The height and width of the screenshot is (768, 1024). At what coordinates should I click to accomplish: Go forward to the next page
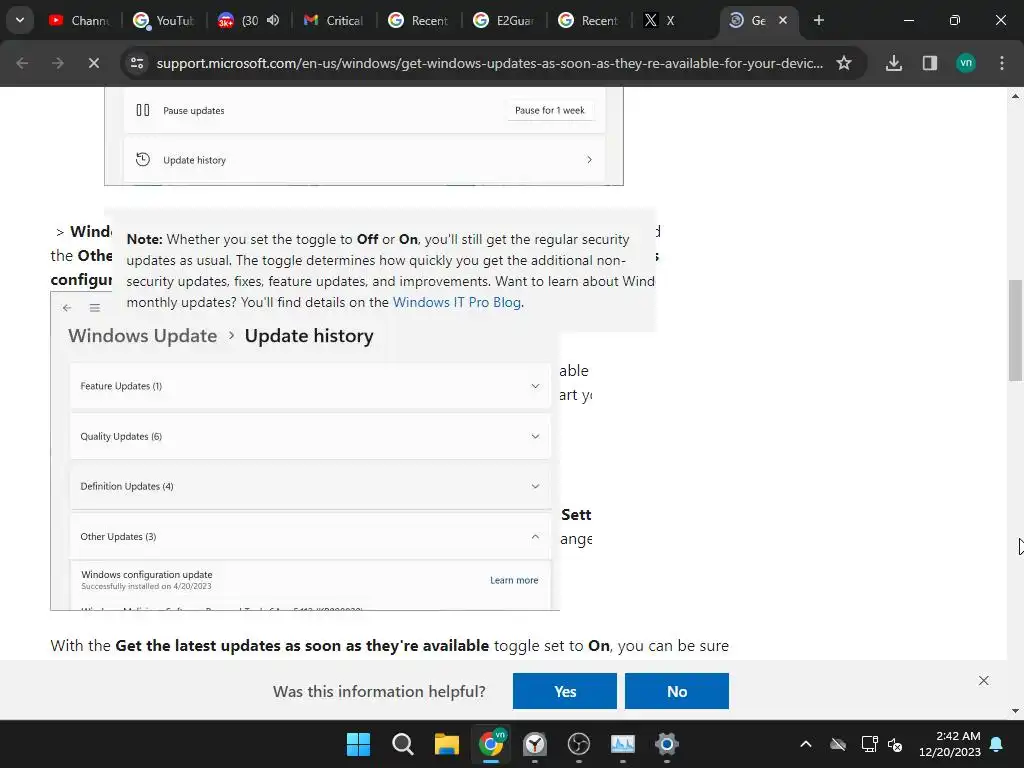(x=58, y=63)
